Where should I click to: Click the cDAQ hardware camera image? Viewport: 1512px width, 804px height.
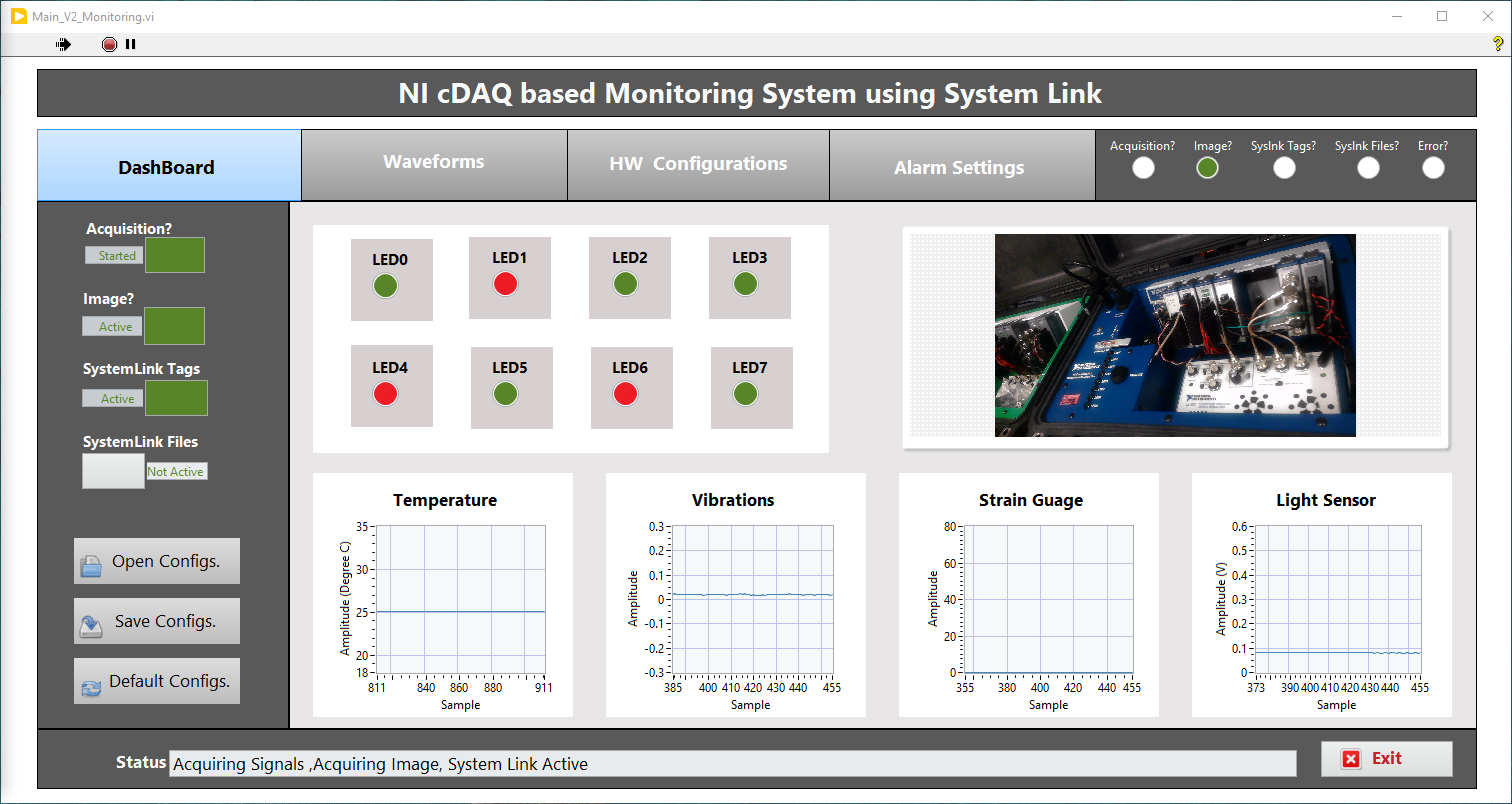[1175, 335]
